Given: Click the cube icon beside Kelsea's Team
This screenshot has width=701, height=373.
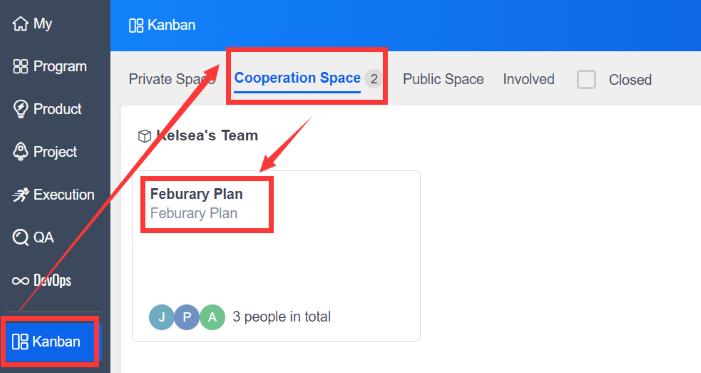Looking at the screenshot, I should point(144,136).
